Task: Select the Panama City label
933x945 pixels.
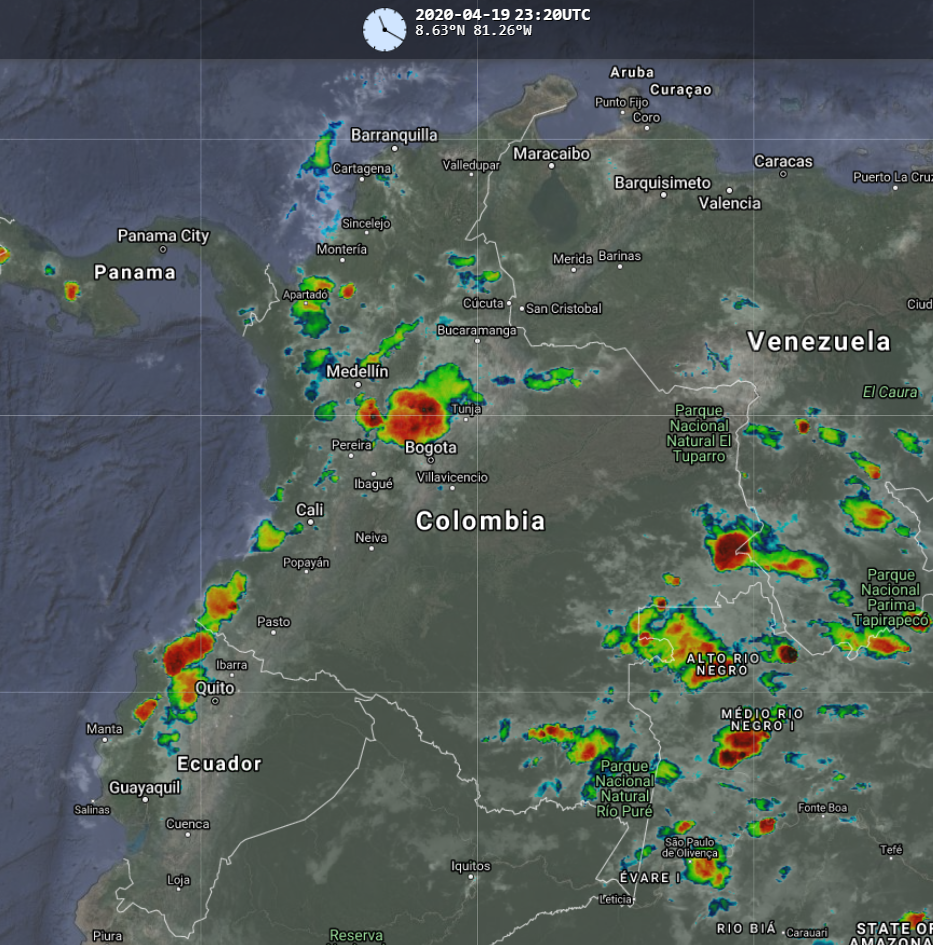Action: 164,236
